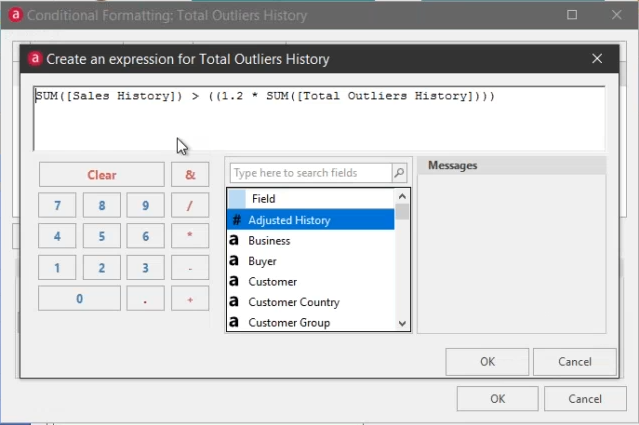This screenshot has height=425, width=639.
Task: Click the text-type icon next to Customer Country
Action: [234, 302]
